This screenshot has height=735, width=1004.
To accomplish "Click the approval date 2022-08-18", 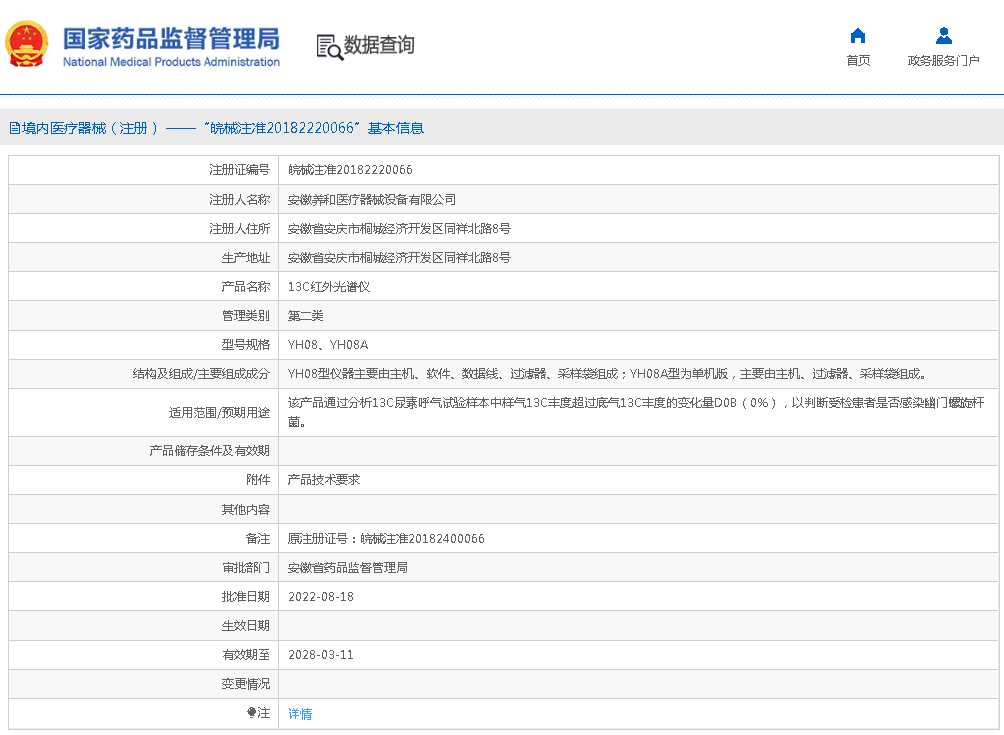I will (x=320, y=597).
